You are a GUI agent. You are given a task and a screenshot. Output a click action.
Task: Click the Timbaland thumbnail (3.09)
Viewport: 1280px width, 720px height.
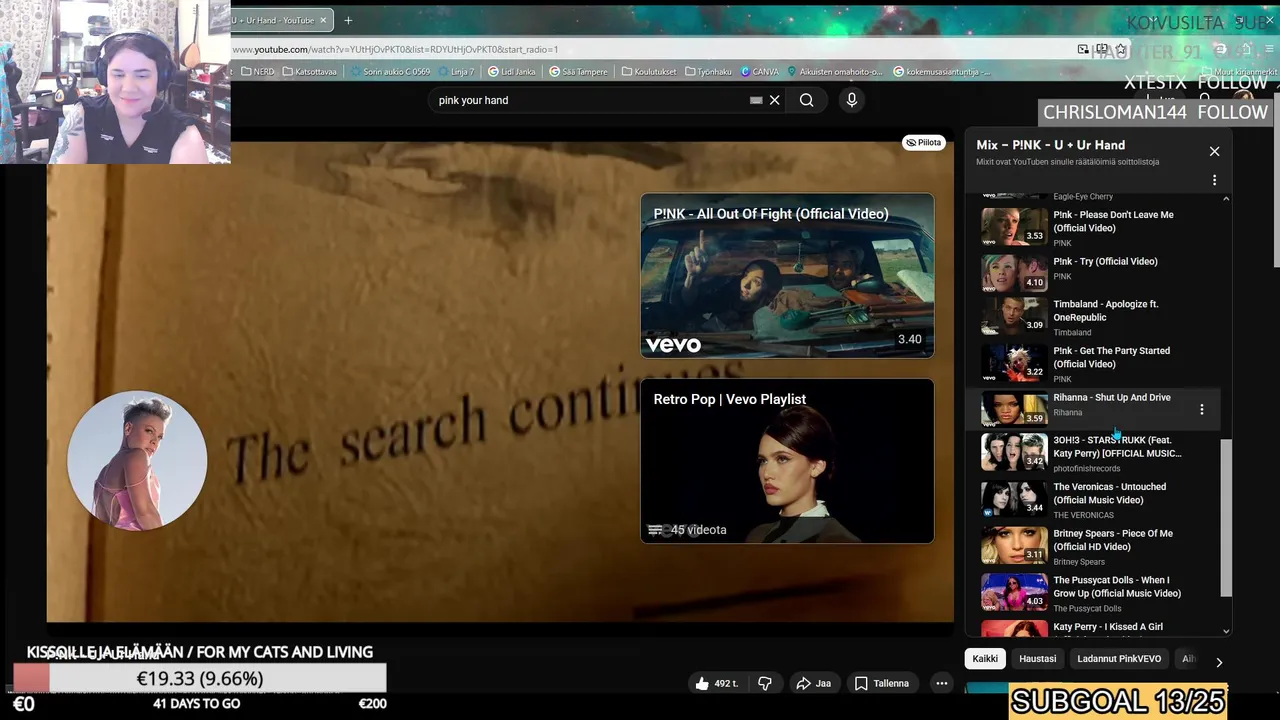coord(1014,316)
